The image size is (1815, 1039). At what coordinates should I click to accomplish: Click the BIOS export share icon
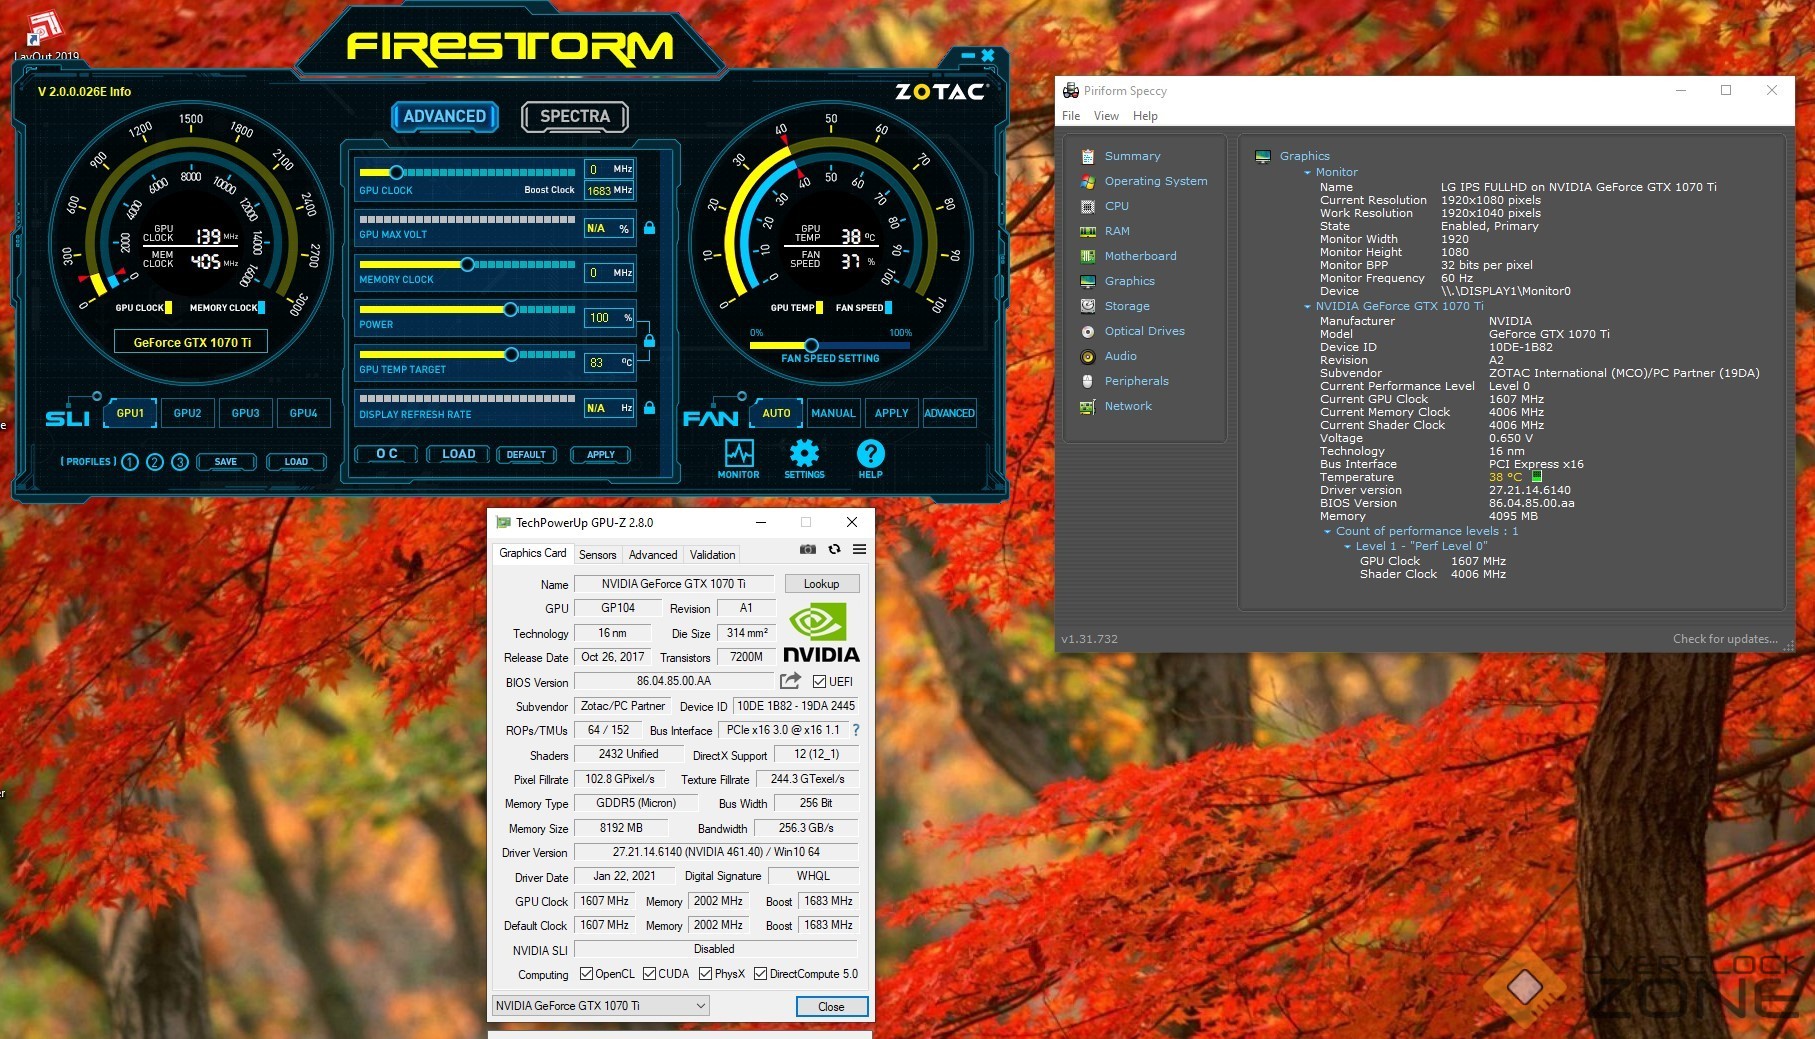[x=790, y=681]
